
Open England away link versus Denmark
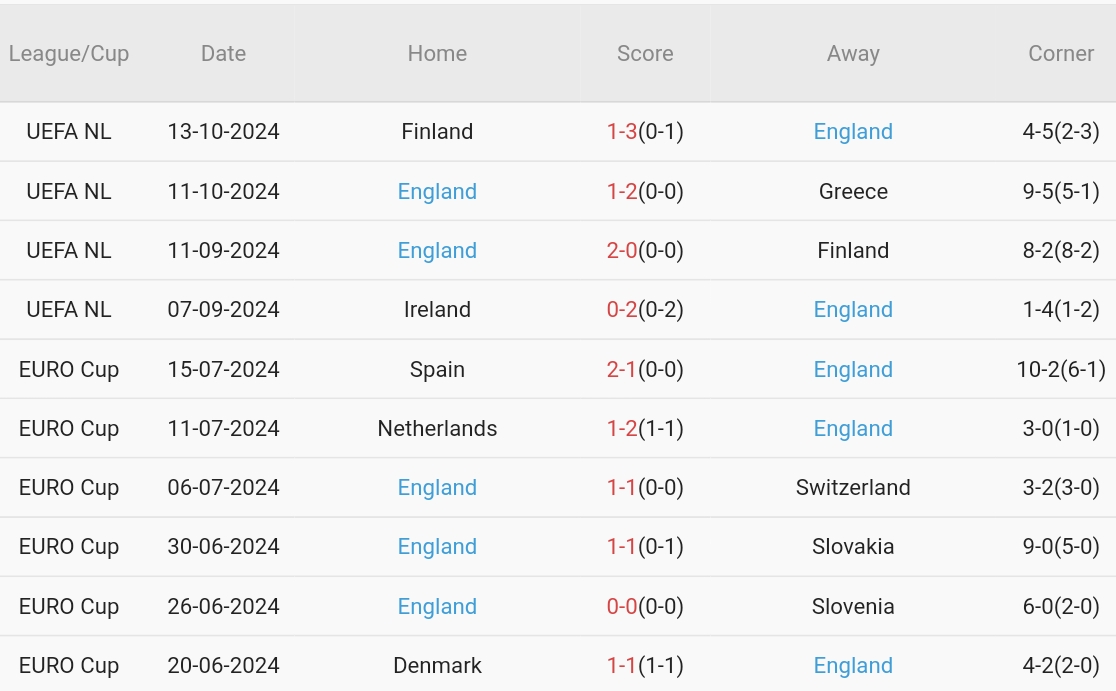pos(853,665)
